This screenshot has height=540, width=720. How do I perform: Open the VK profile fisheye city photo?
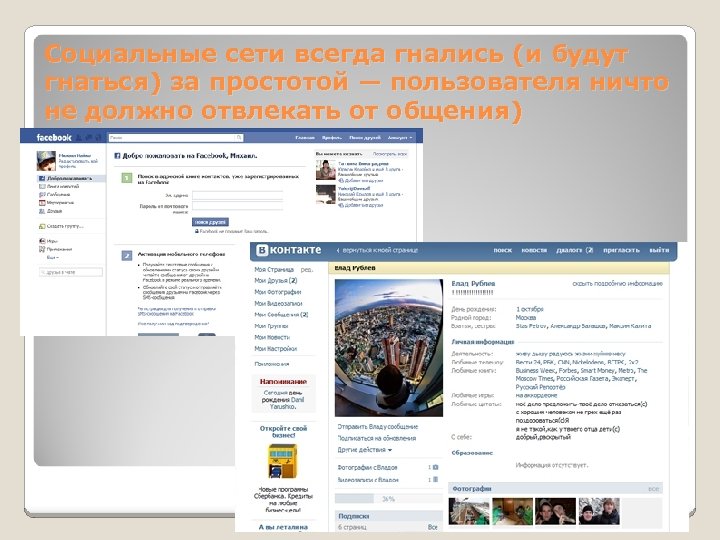point(388,348)
